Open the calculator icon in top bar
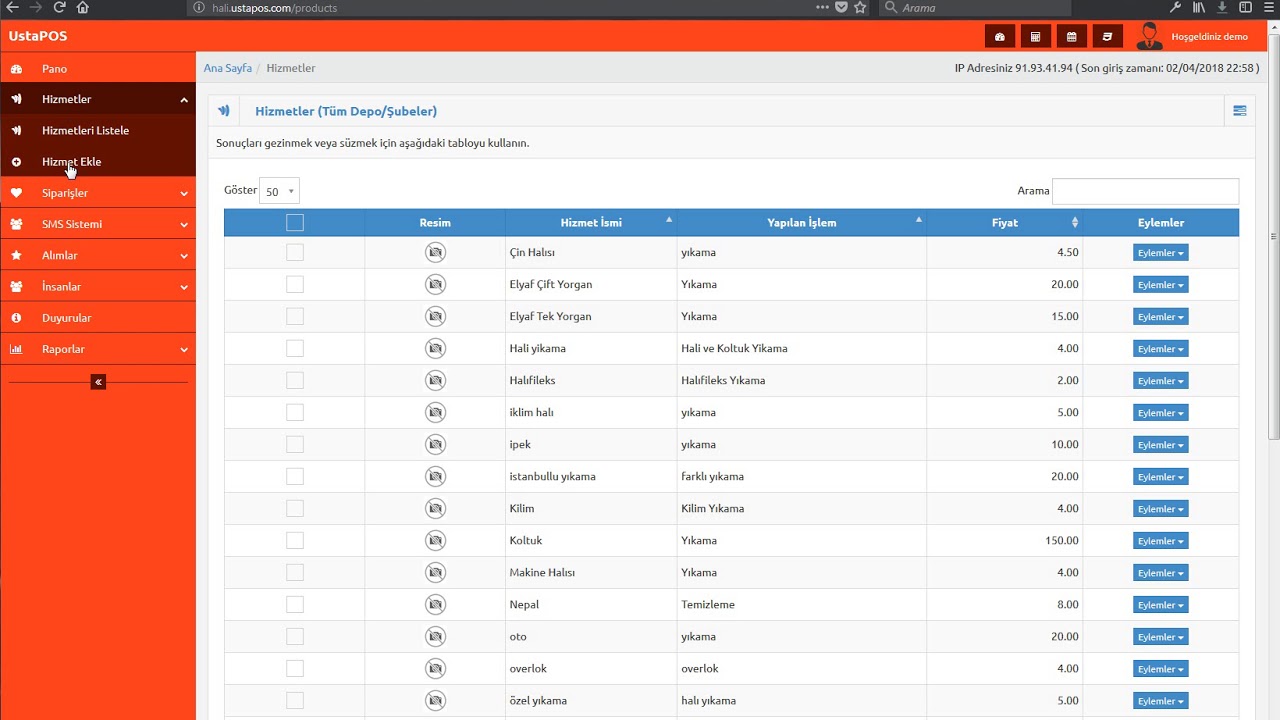This screenshot has width=1280, height=720. [x=1035, y=37]
